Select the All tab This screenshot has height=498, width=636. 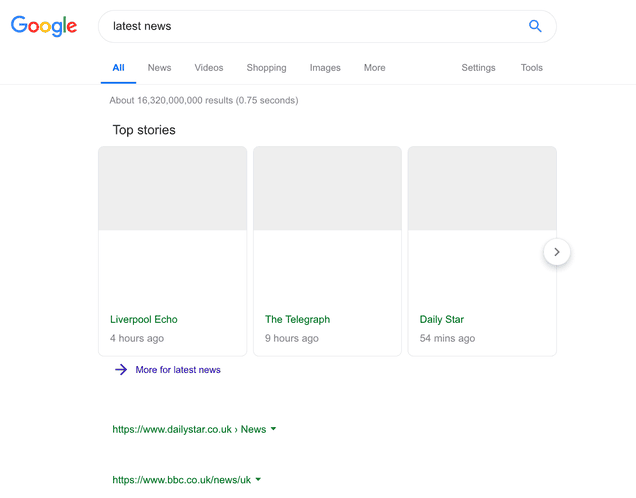click(118, 68)
